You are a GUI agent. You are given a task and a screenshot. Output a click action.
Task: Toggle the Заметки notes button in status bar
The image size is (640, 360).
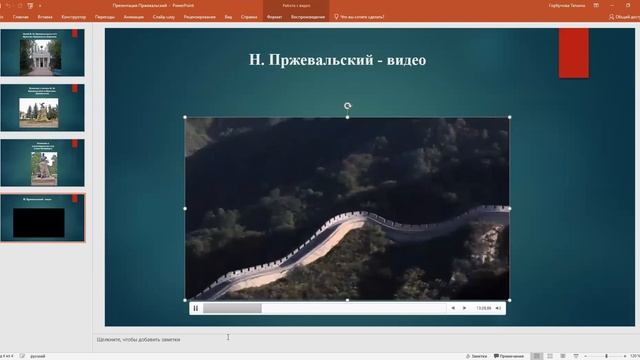click(476, 356)
